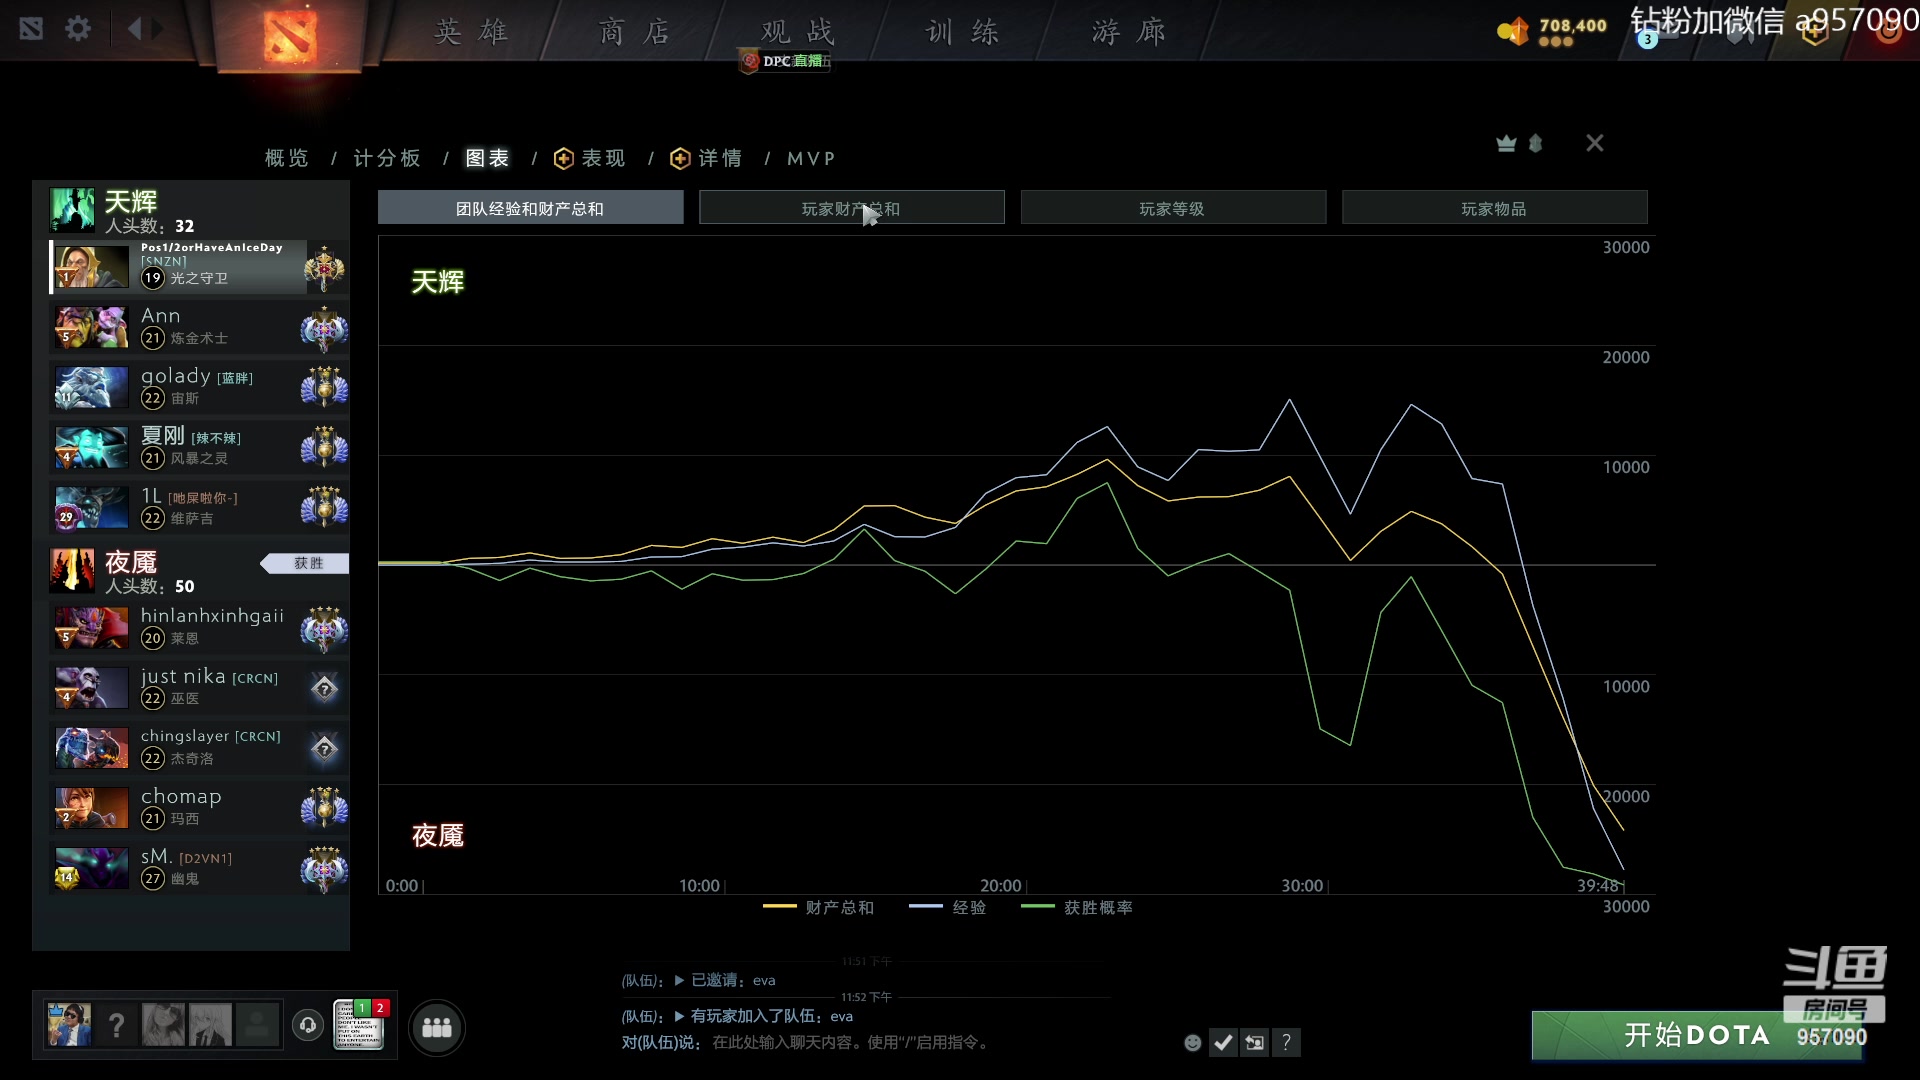Open the emoticon smiley in chat bar
Viewport: 1920px width, 1080px height.
click(1192, 1042)
